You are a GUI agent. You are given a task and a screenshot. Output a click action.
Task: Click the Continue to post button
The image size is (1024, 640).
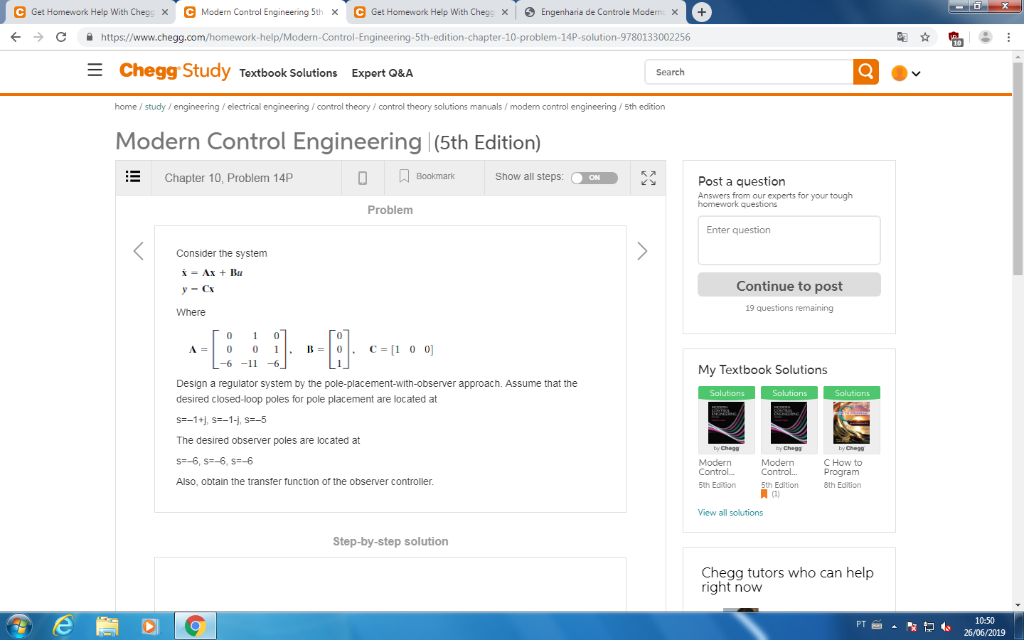[x=788, y=284]
